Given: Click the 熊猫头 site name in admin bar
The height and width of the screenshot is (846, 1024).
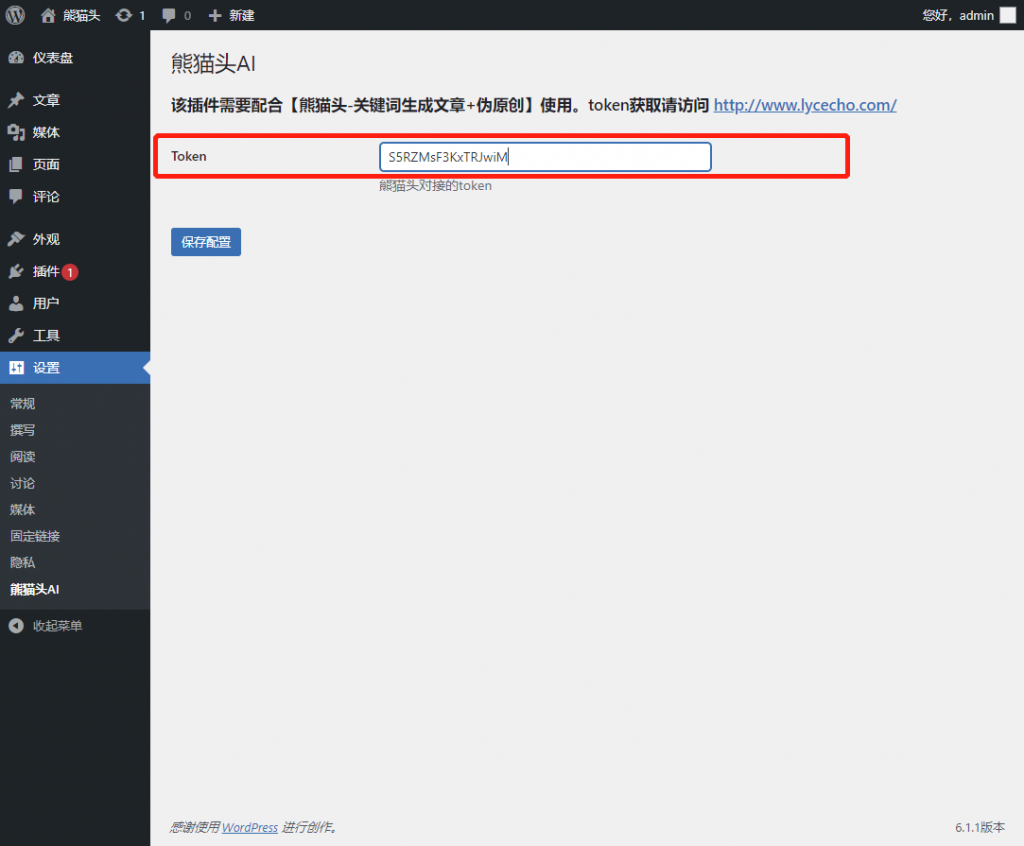Looking at the screenshot, I should (x=82, y=16).
